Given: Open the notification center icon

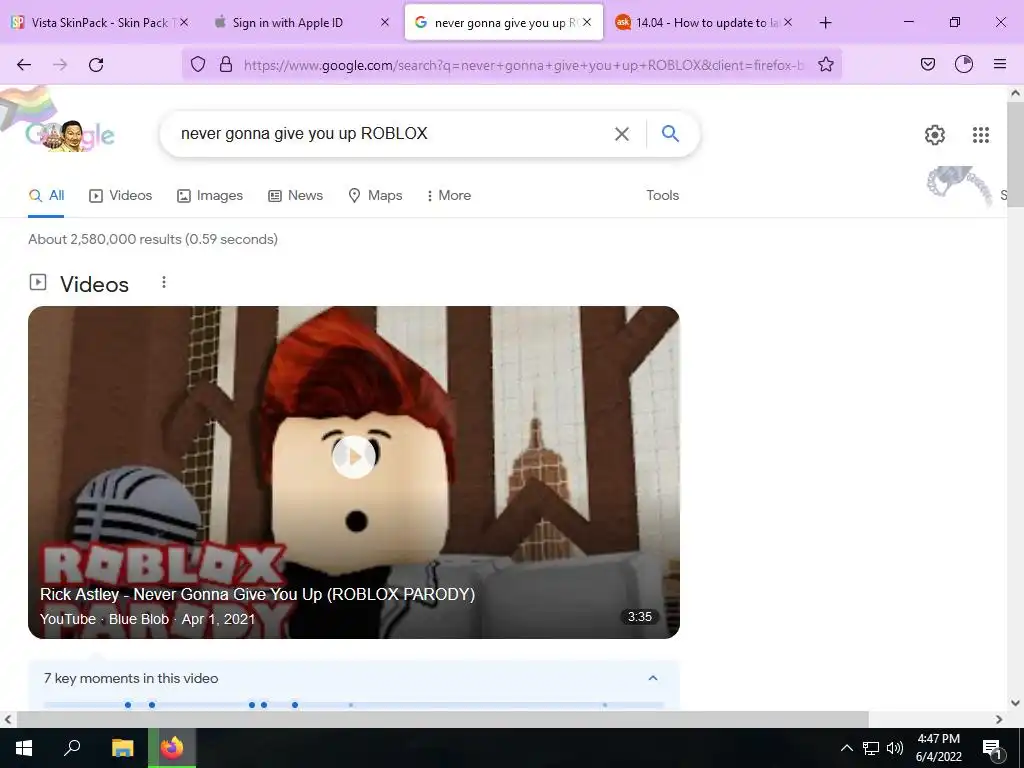Looking at the screenshot, I should tap(992, 749).
